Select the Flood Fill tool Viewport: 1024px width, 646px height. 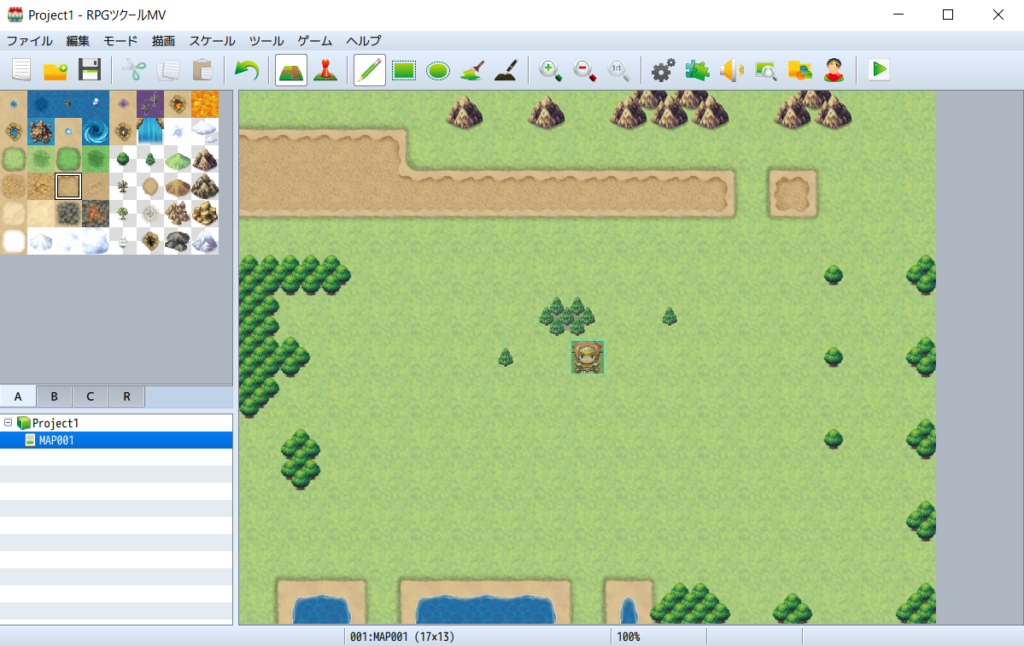pyautogui.click(x=472, y=70)
